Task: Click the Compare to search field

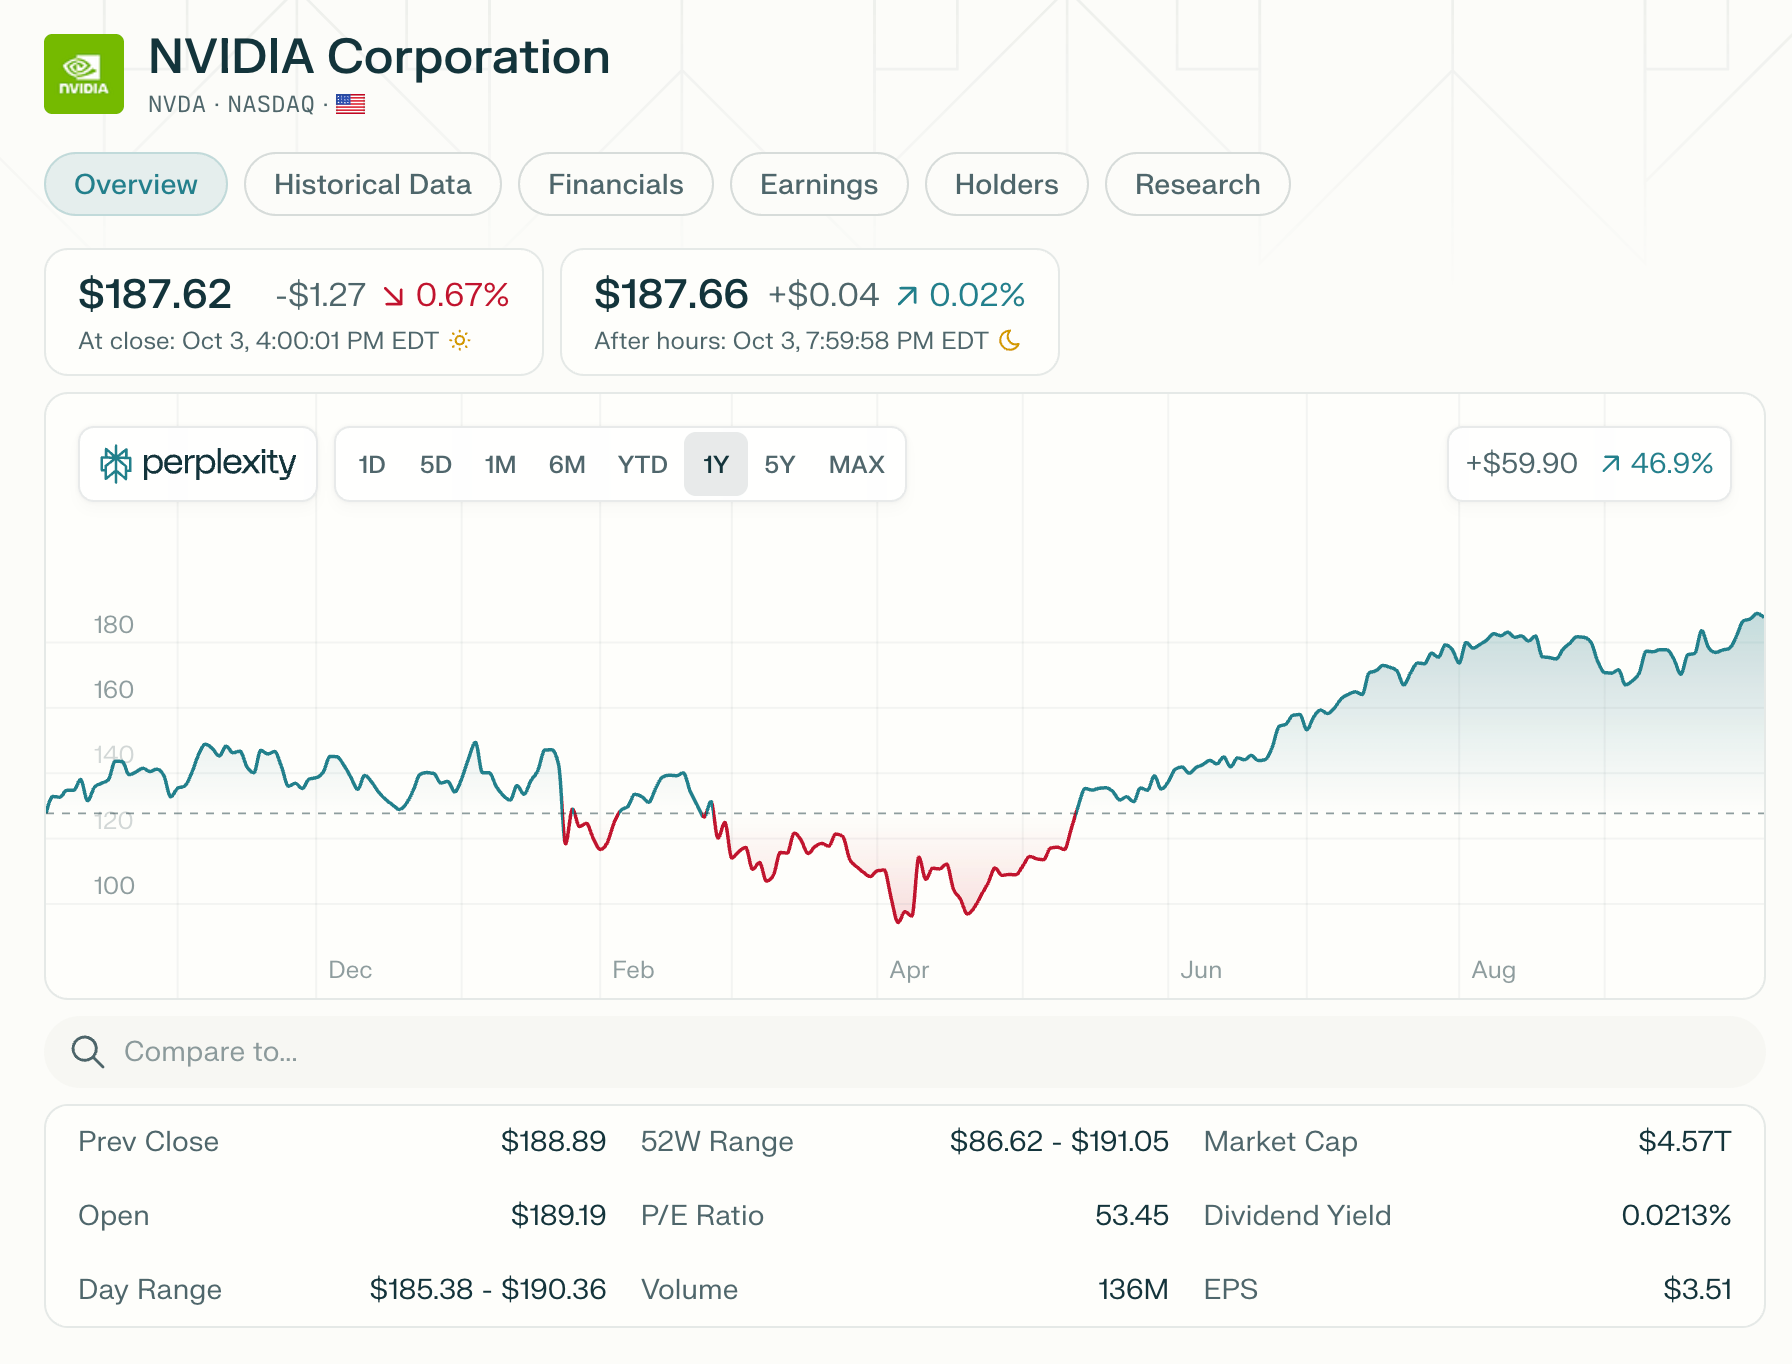Action: click(900, 1052)
